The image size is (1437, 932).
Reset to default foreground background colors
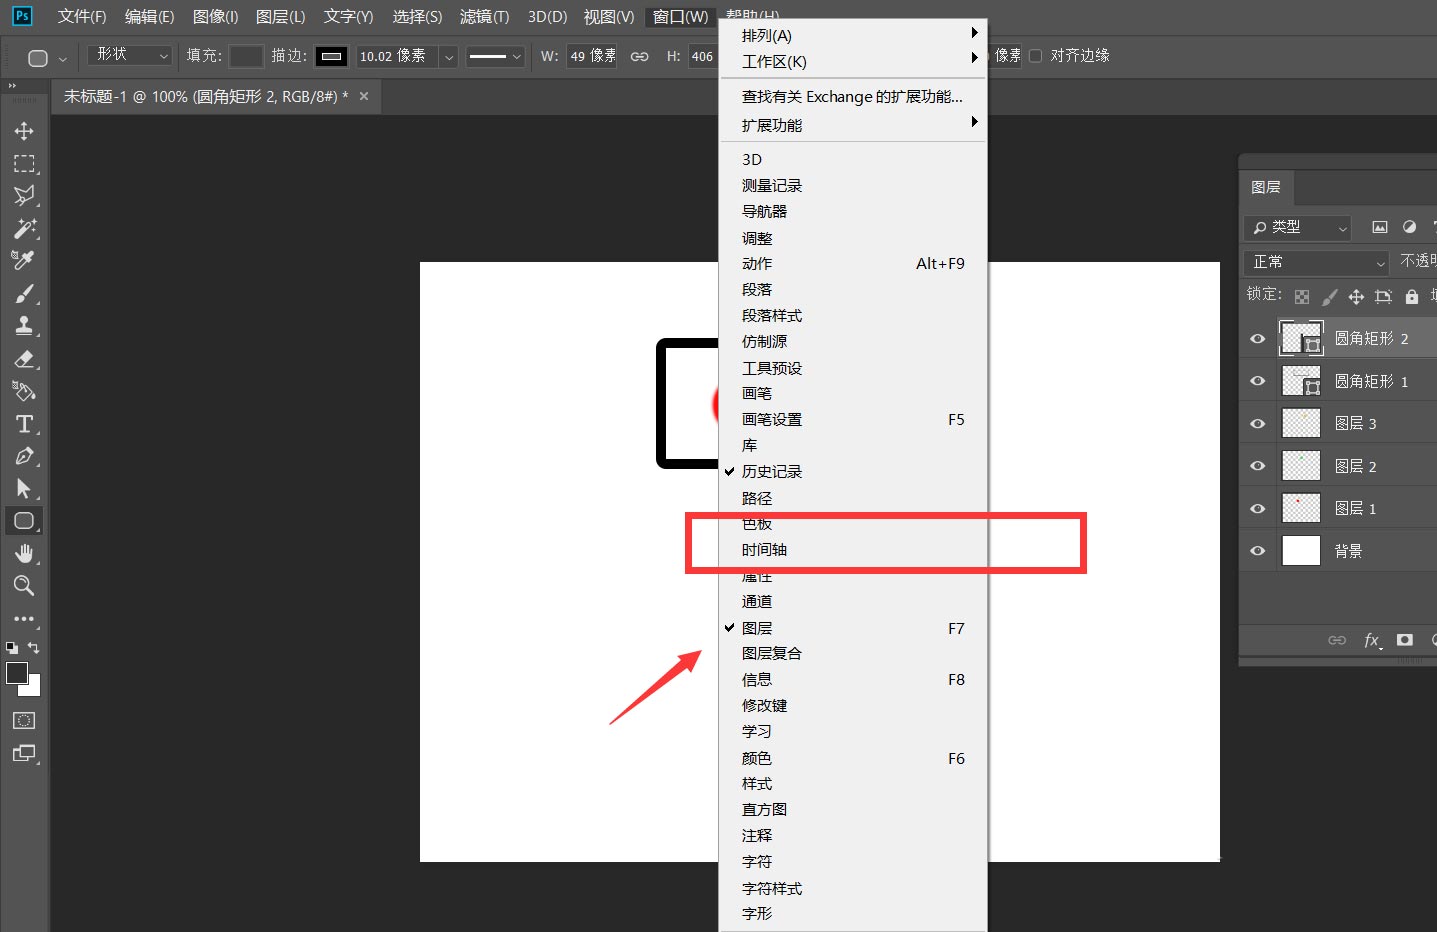click(x=12, y=648)
